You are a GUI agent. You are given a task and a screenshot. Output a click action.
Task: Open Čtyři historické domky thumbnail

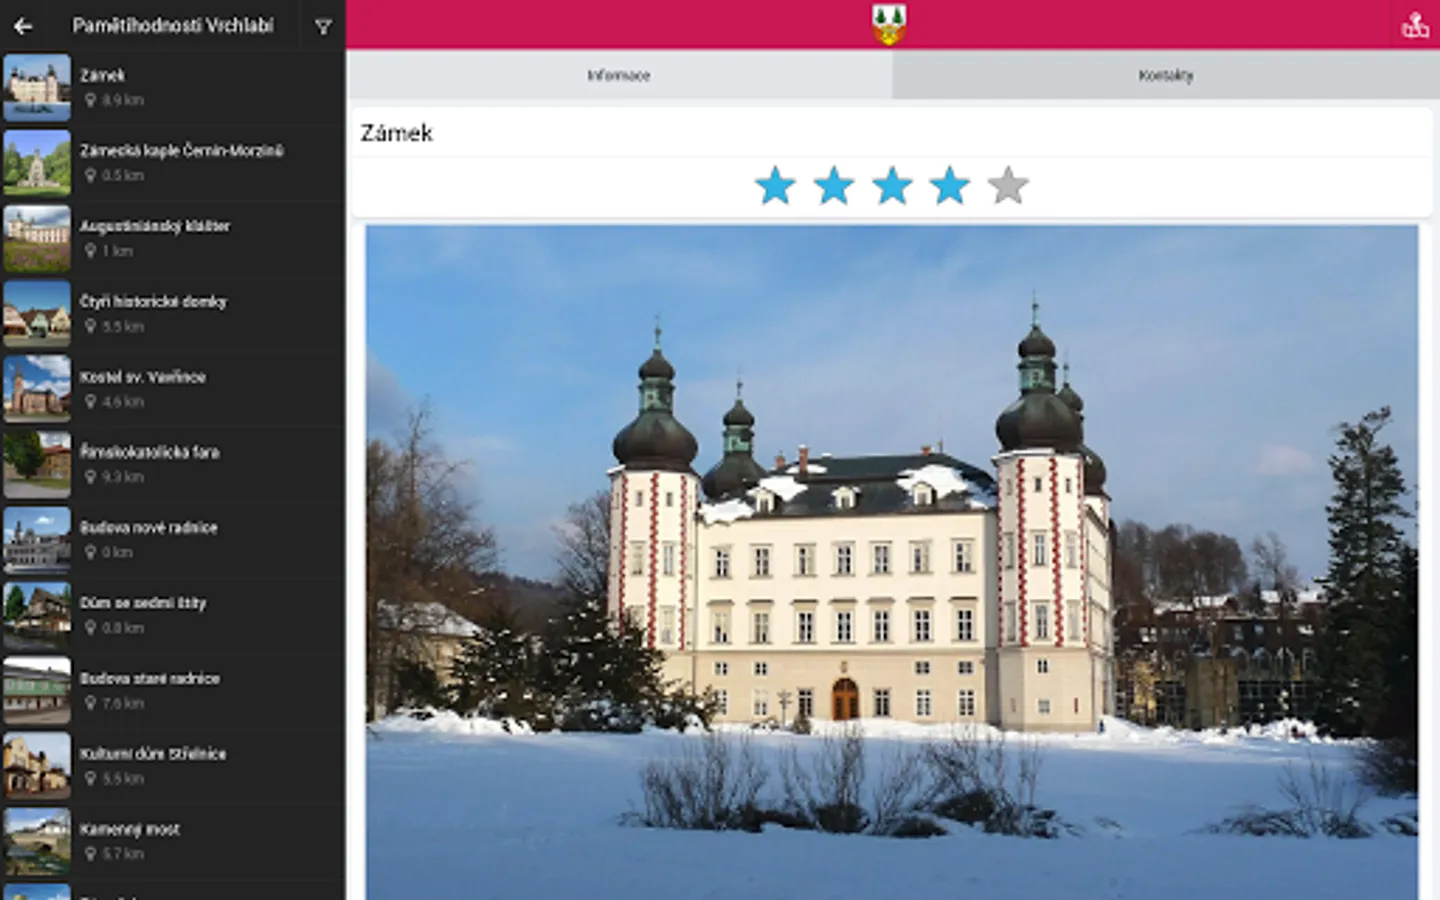coord(37,314)
